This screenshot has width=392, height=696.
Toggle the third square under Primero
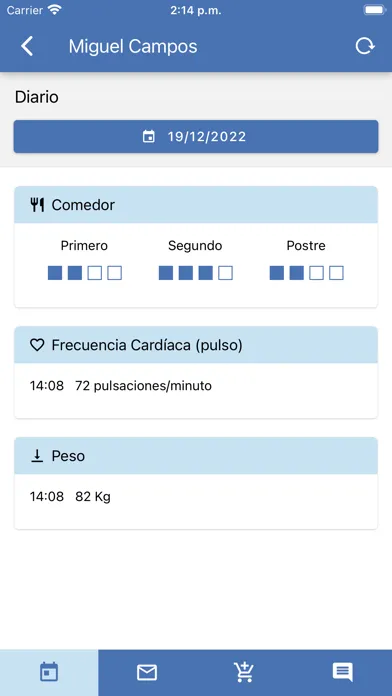95,273
